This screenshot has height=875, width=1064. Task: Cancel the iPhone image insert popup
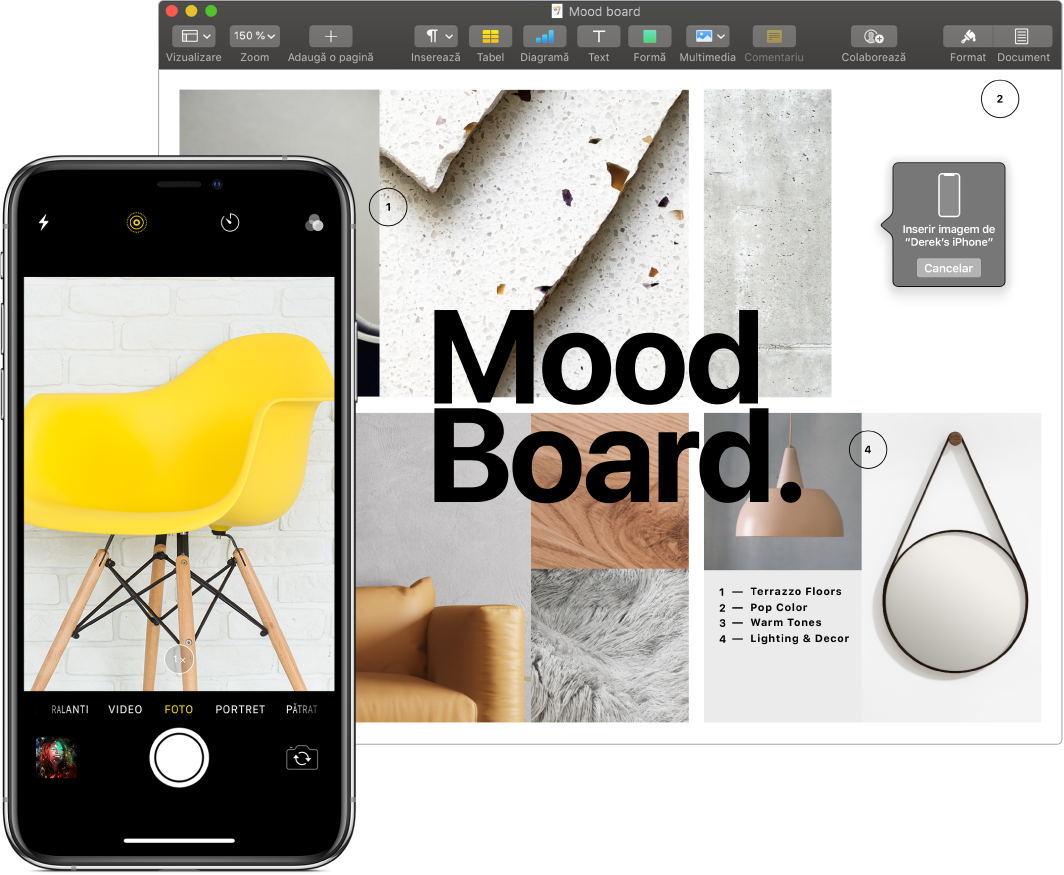949,268
